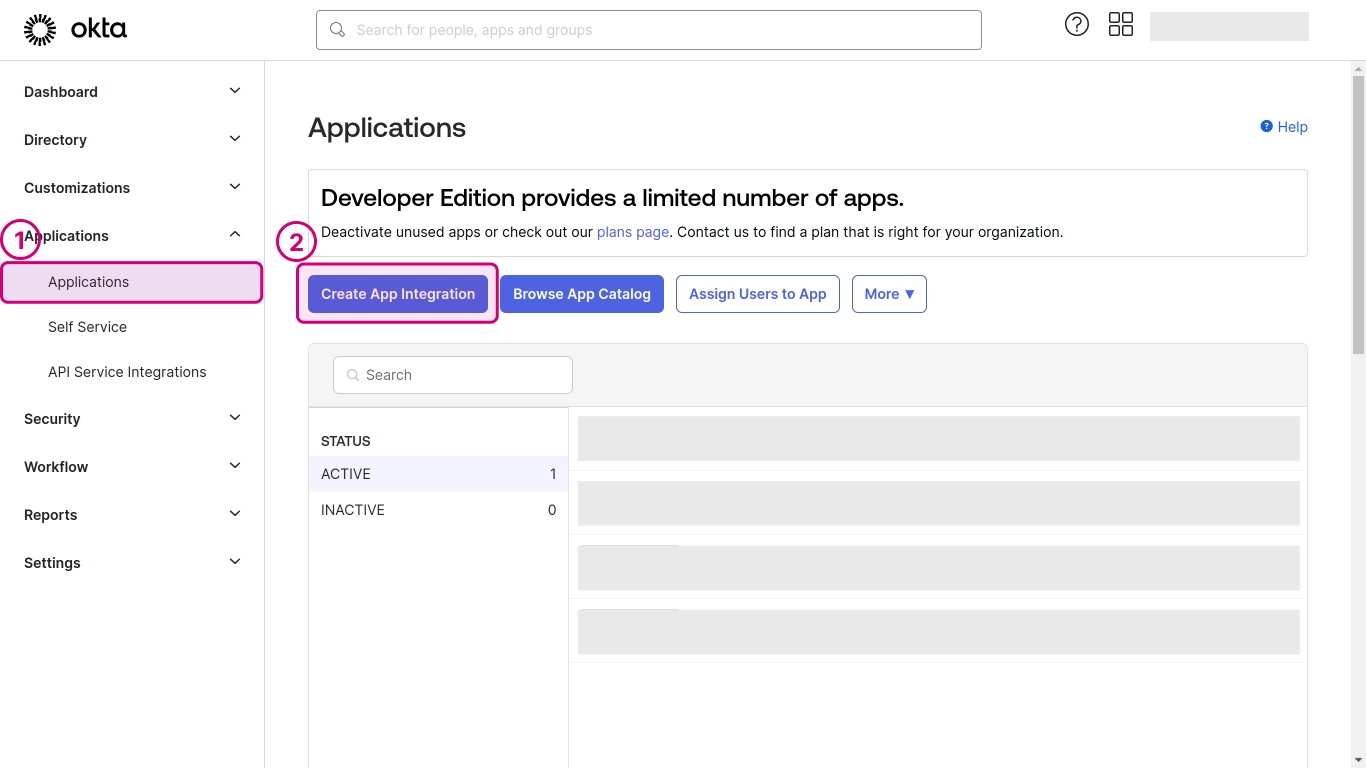Select Self Service in sidebar
The width and height of the screenshot is (1366, 768).
(87, 327)
